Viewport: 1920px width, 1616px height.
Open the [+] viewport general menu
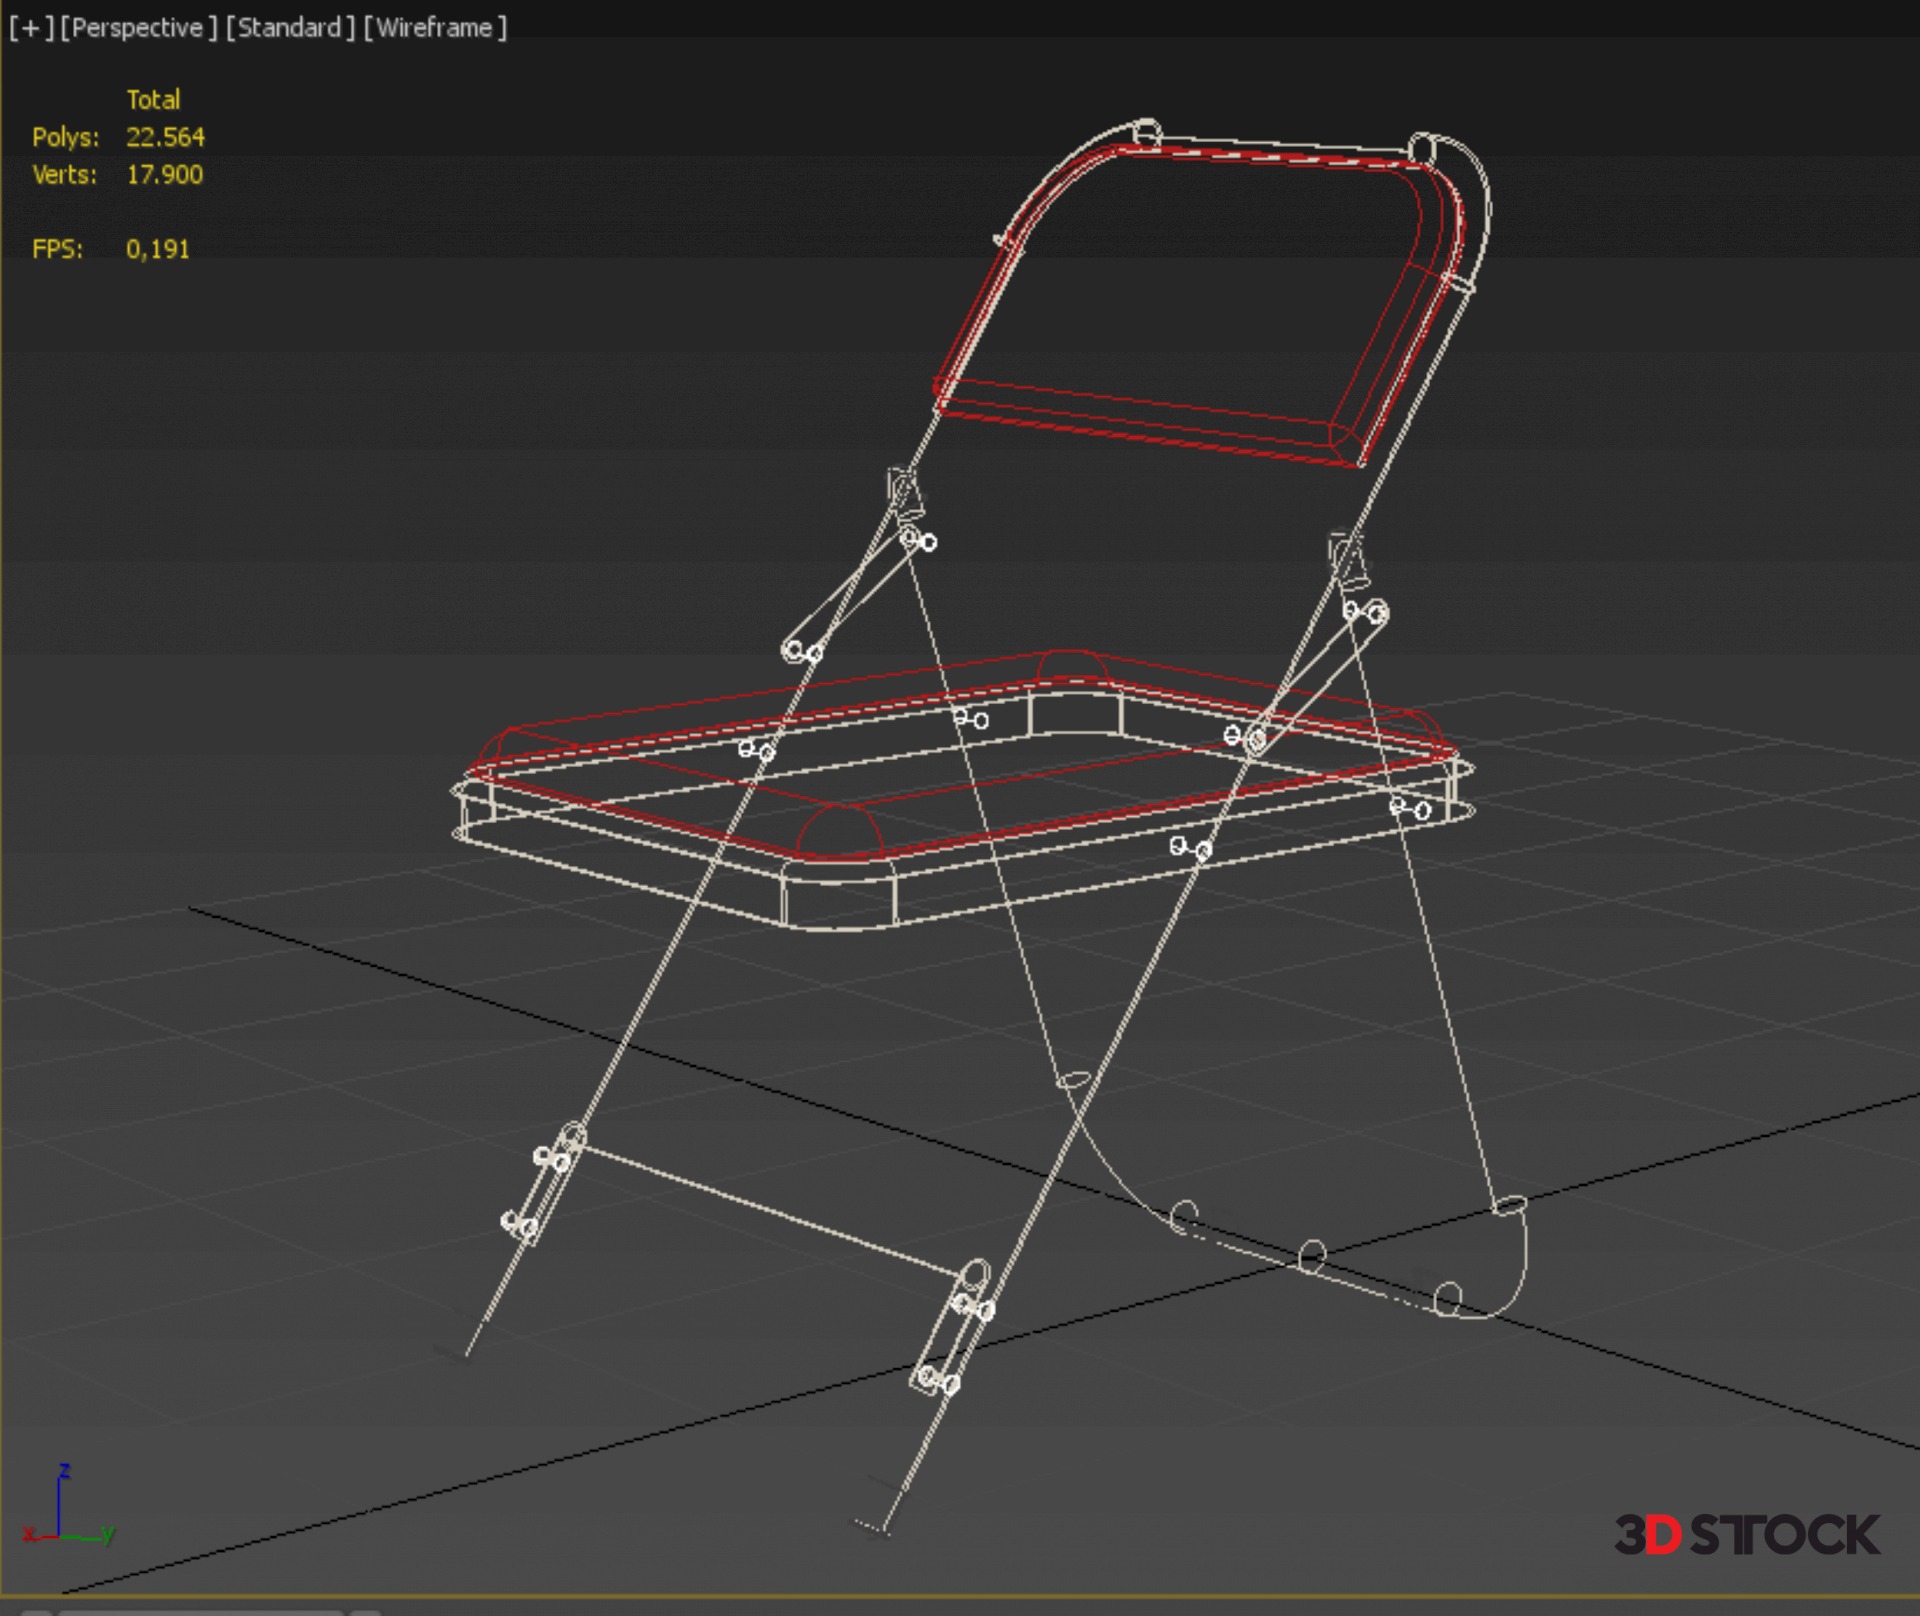30,28
